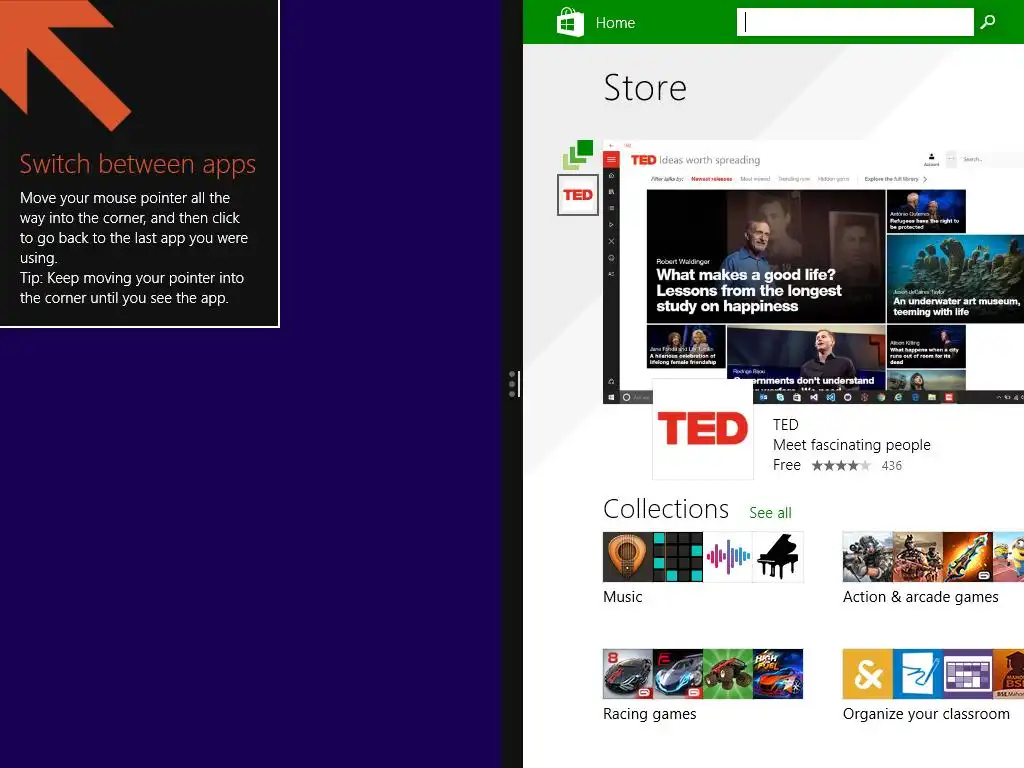Screen dimensions: 1024x768
Task: Open the teal drum pad grid icon
Action: click(678, 557)
